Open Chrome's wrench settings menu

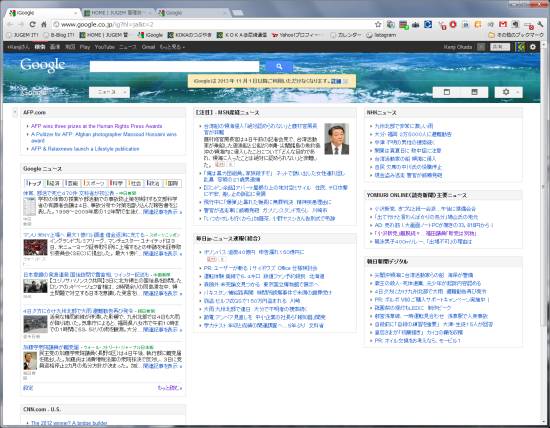[540, 25]
